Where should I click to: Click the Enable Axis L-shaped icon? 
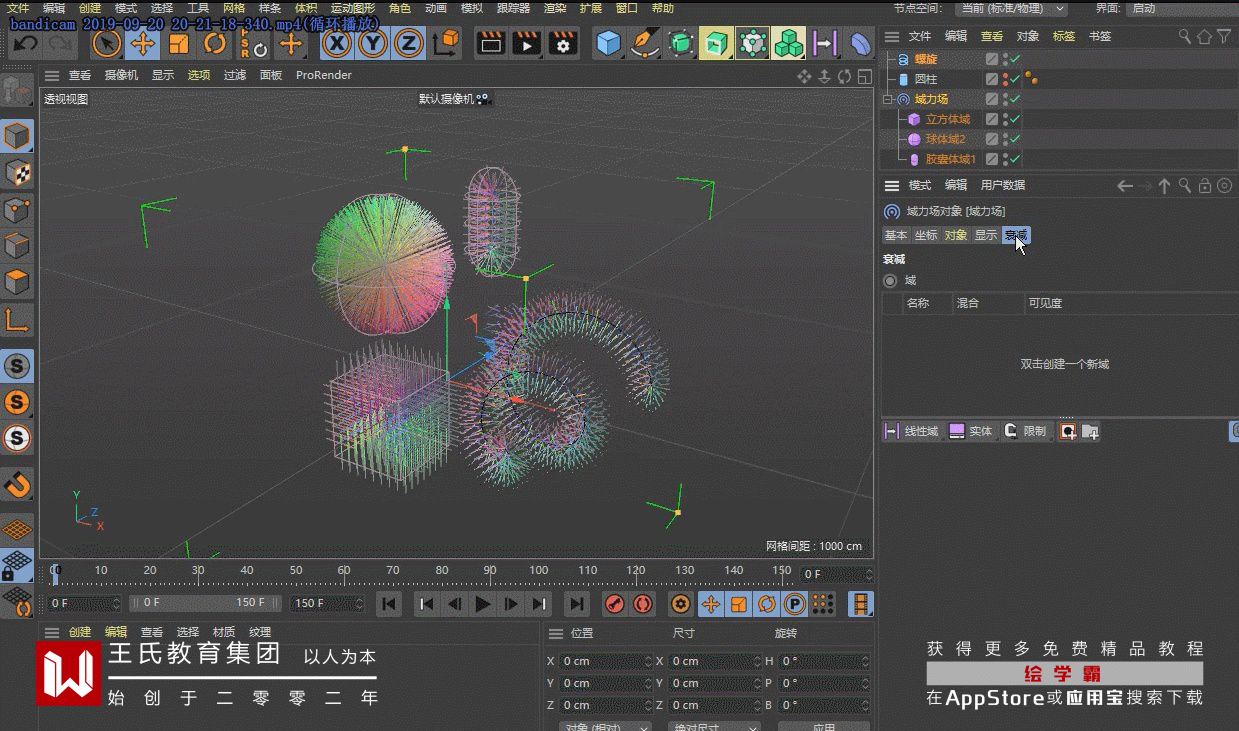17,320
